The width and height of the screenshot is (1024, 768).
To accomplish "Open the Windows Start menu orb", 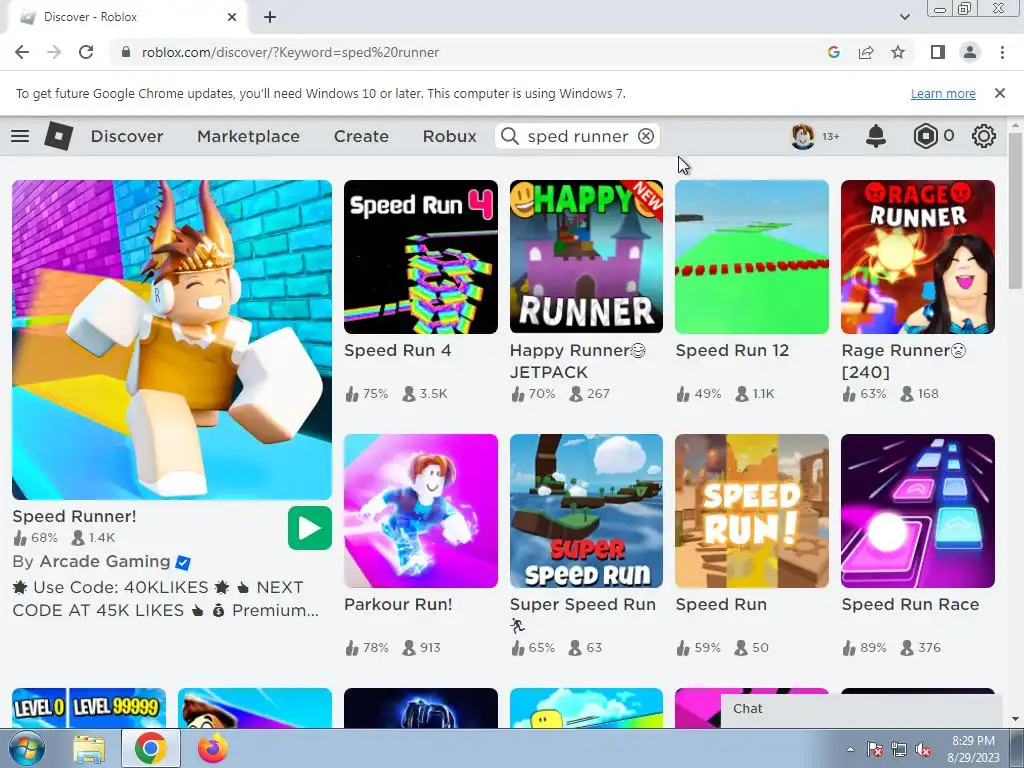I will (27, 748).
